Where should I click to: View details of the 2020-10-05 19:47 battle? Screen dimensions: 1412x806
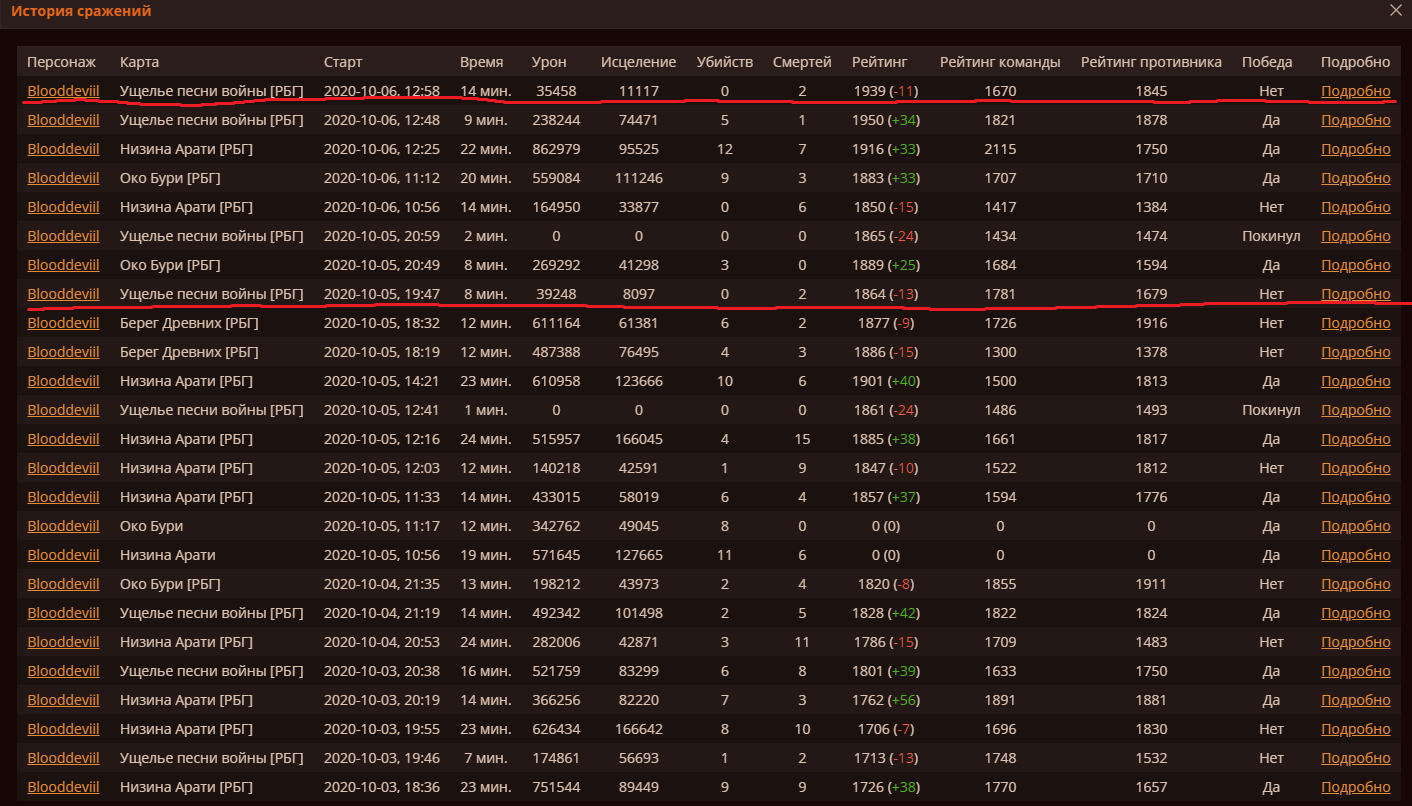1355,294
